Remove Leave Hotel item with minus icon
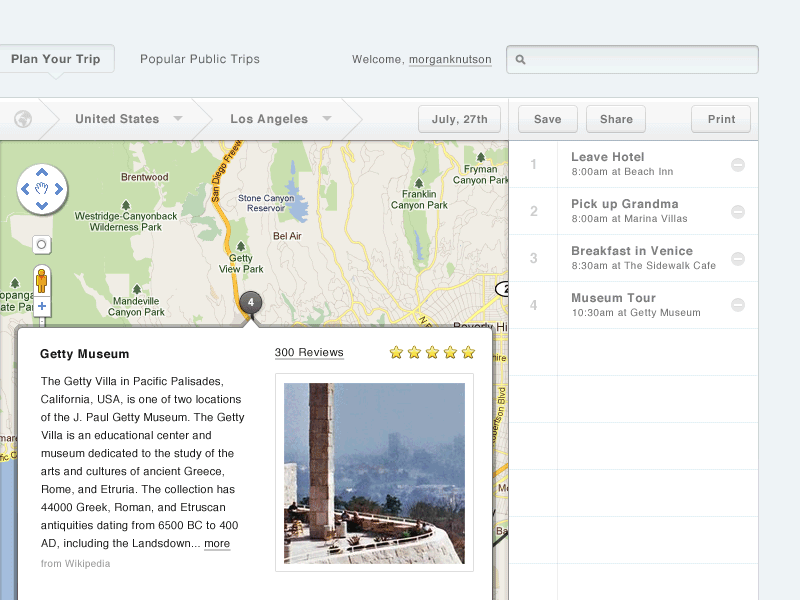 point(738,165)
